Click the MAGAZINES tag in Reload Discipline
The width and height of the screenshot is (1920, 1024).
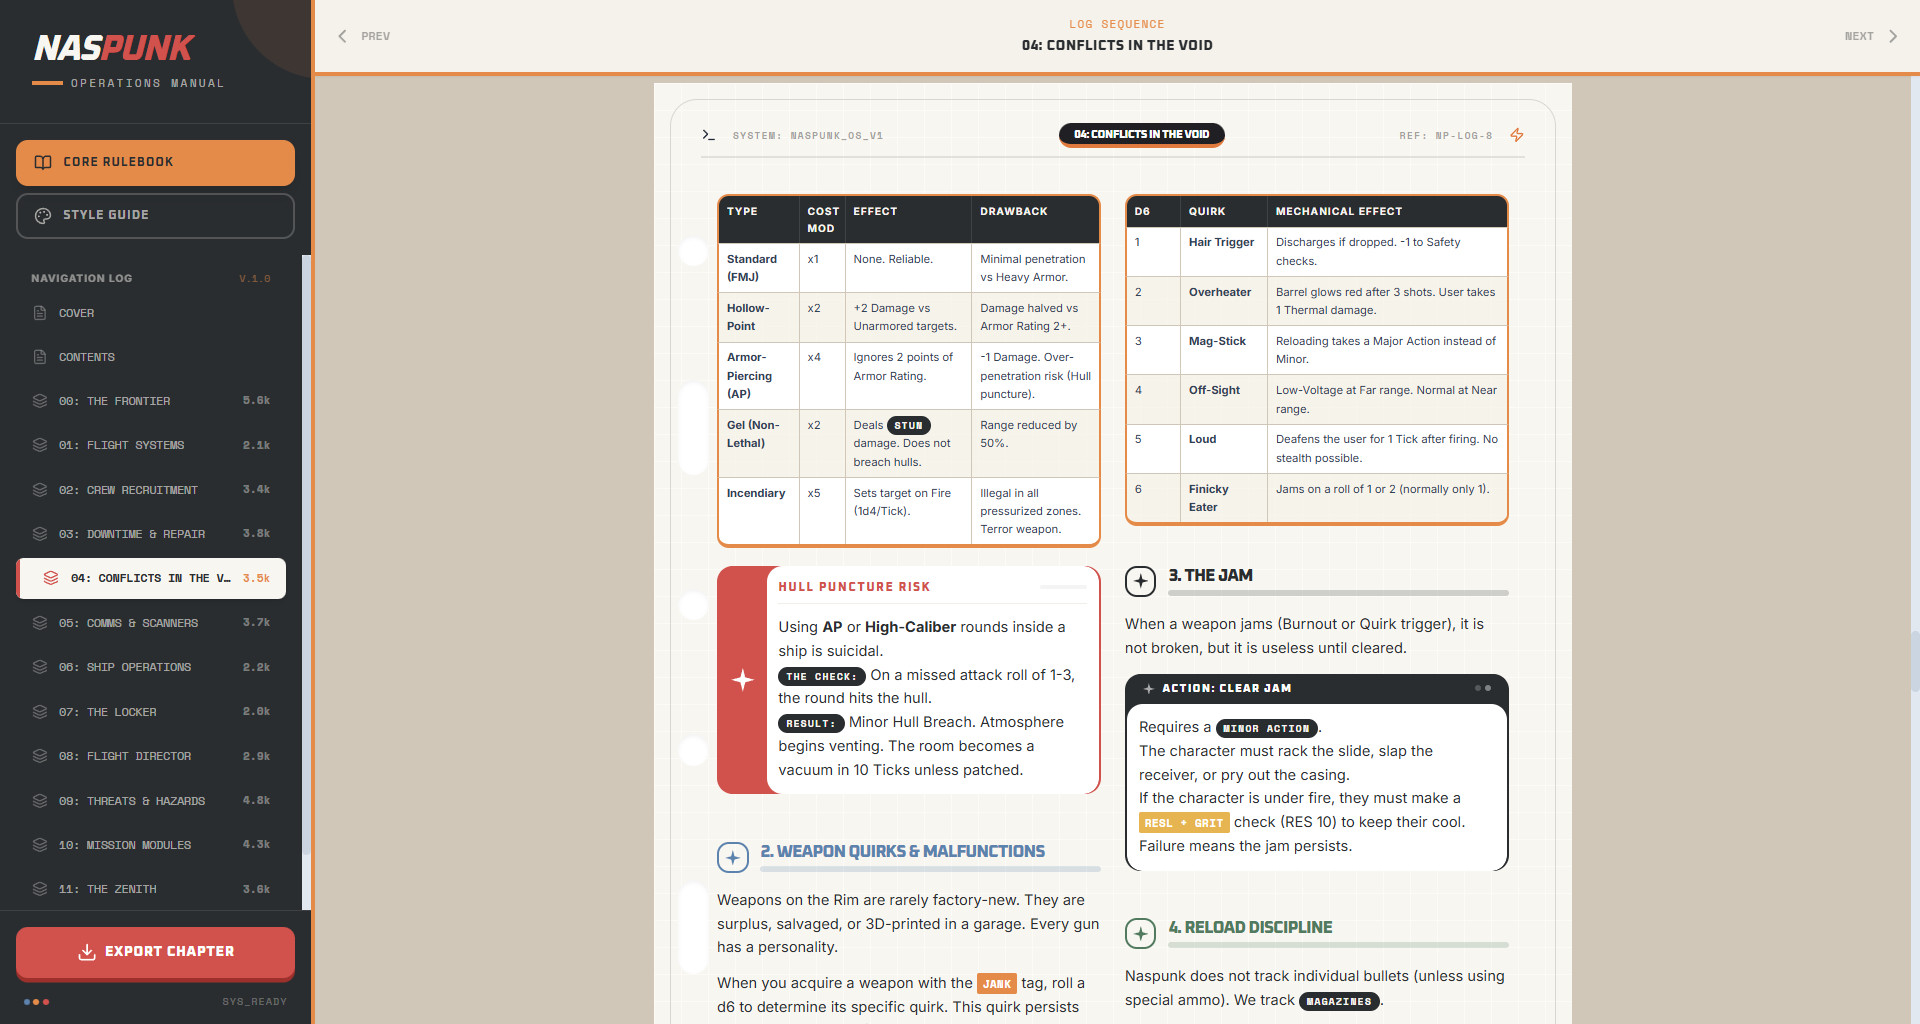pos(1339,1001)
